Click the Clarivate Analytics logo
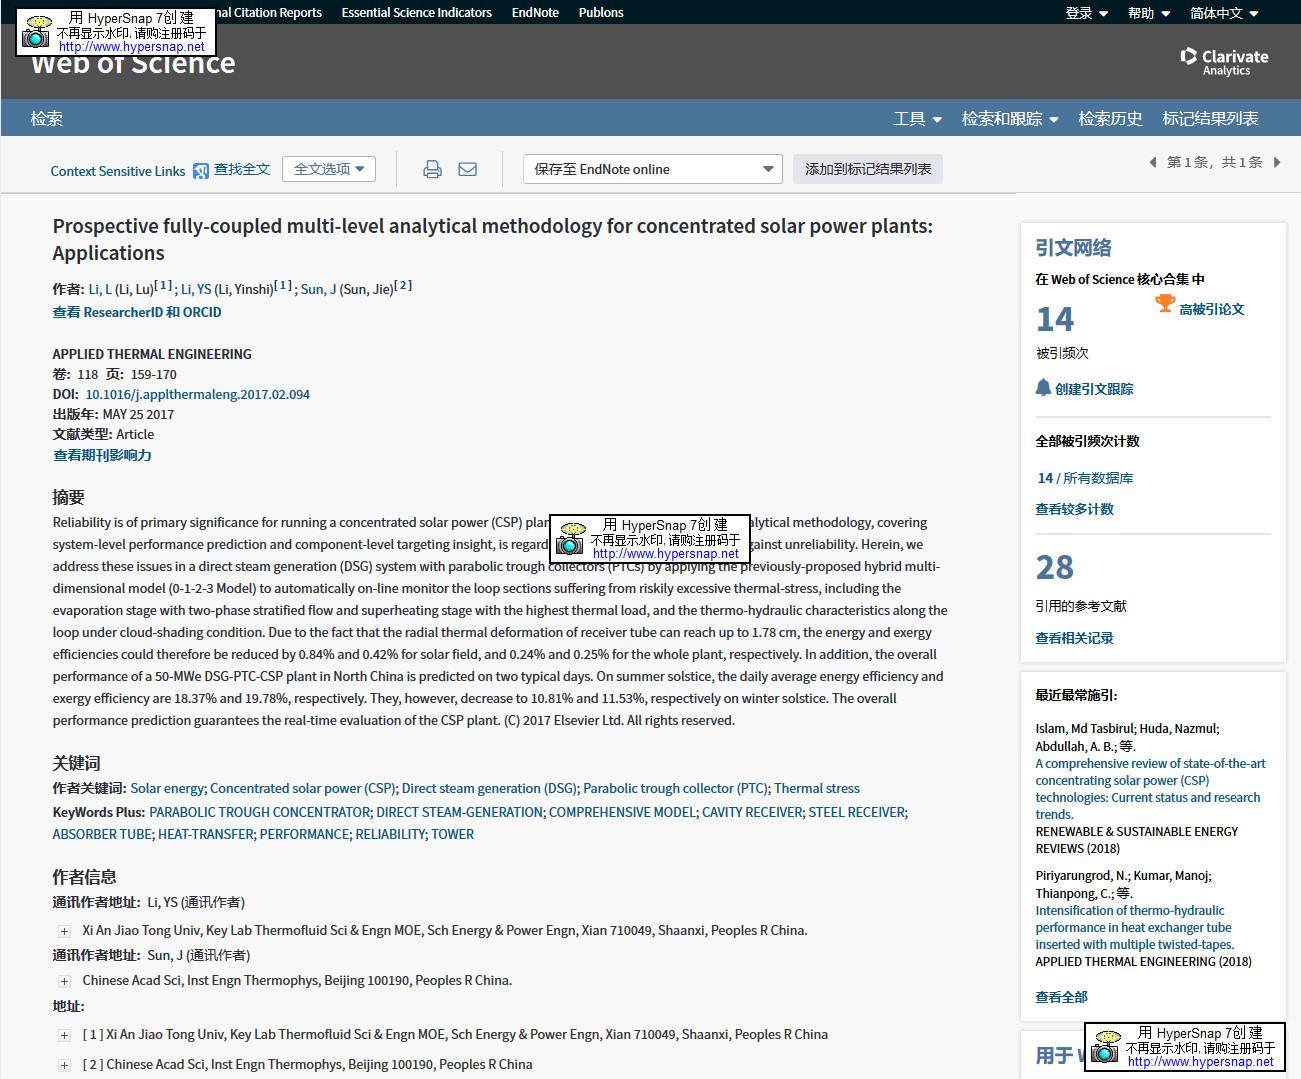 [1224, 61]
